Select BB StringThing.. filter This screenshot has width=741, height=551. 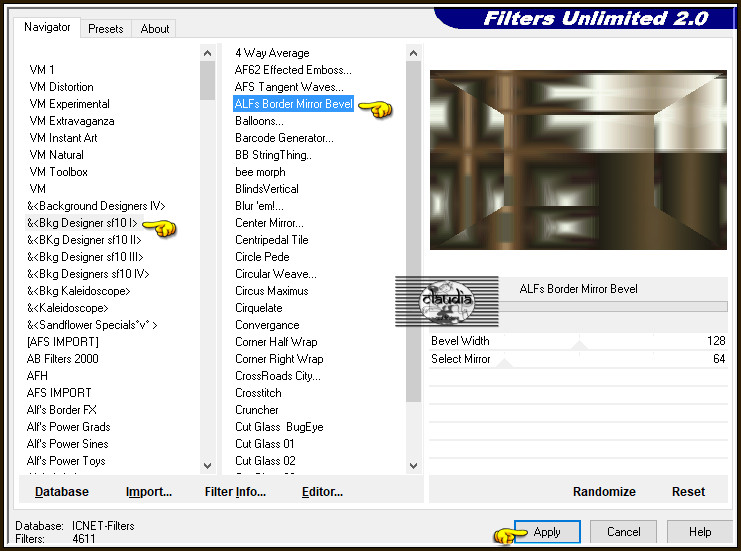point(273,155)
